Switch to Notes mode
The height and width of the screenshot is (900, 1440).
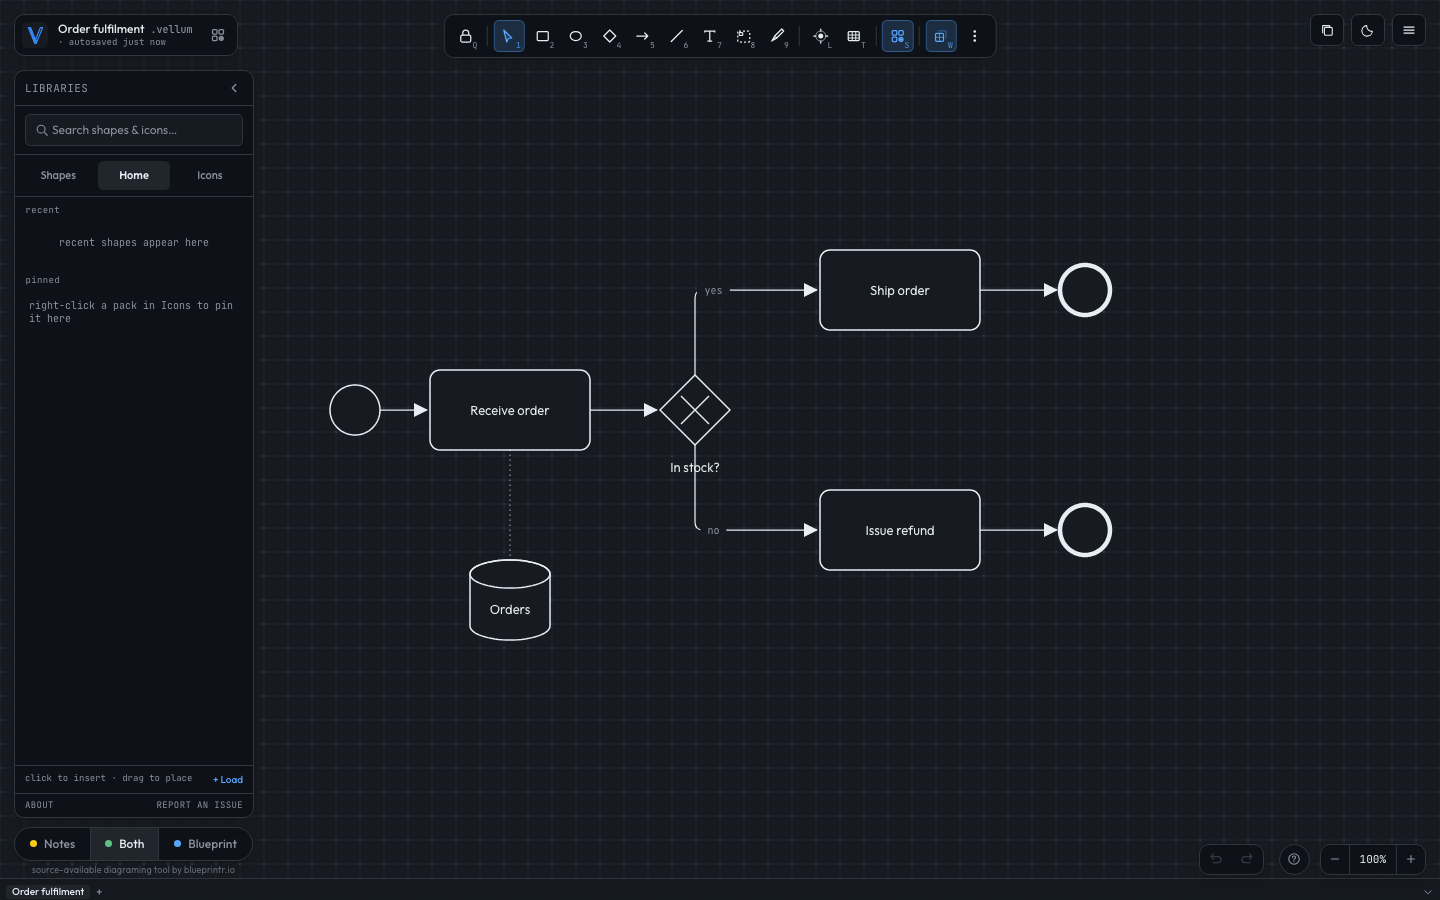53,844
